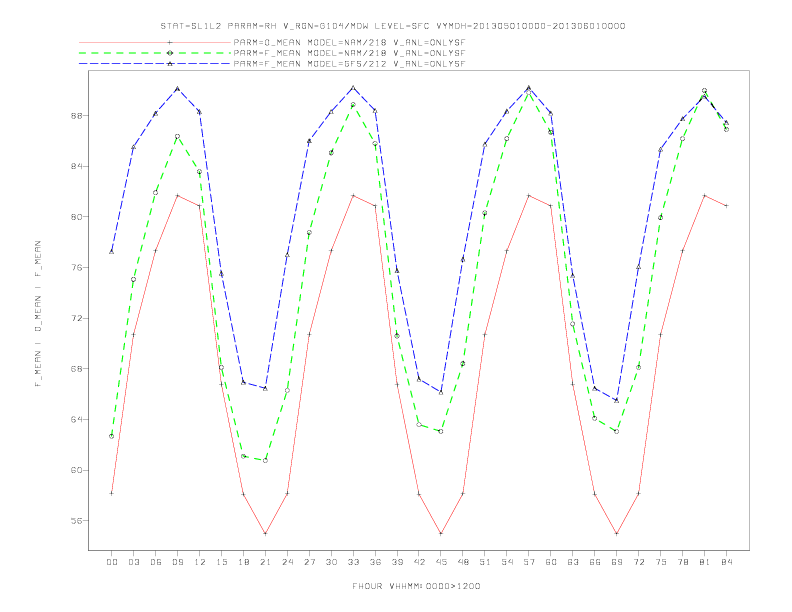Click x-axis tick label 72
This screenshot has height=612, width=792.
[x=638, y=562]
